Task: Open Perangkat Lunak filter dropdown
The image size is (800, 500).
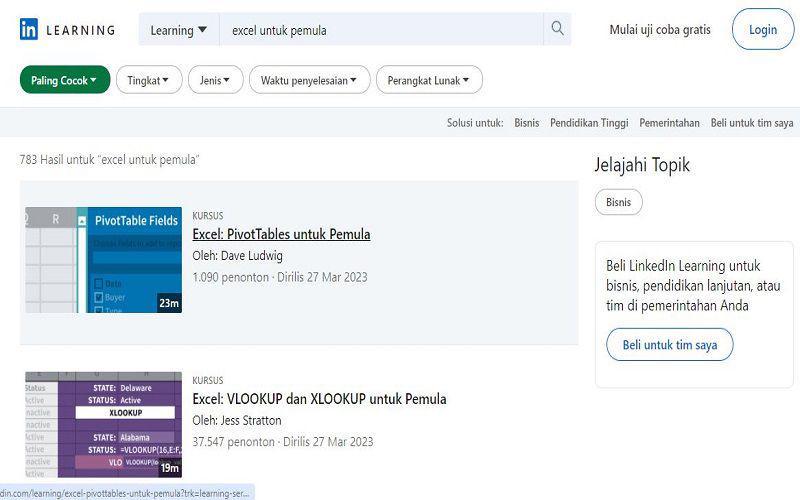Action: point(429,80)
